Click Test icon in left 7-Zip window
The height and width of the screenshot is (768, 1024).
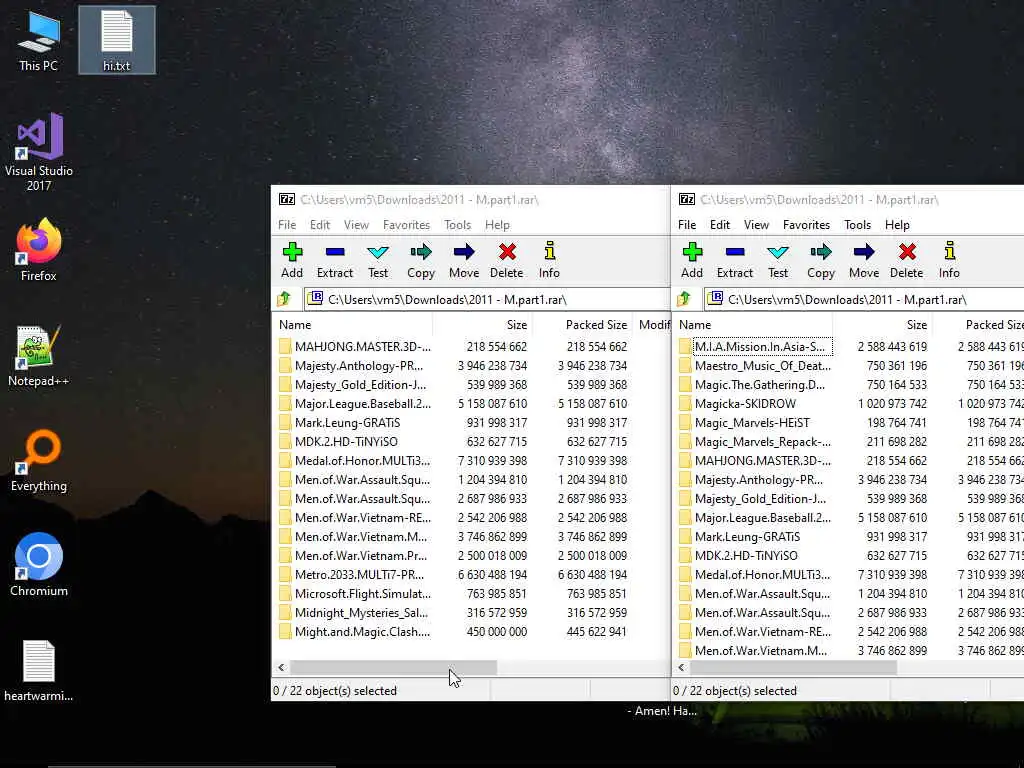(x=377, y=252)
